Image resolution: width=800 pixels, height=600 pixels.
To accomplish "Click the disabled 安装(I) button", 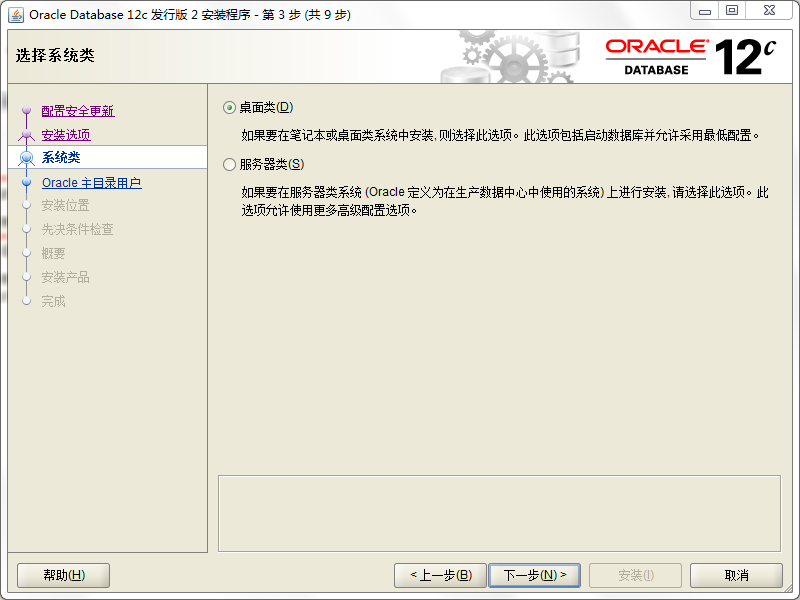I will pyautogui.click(x=635, y=576).
